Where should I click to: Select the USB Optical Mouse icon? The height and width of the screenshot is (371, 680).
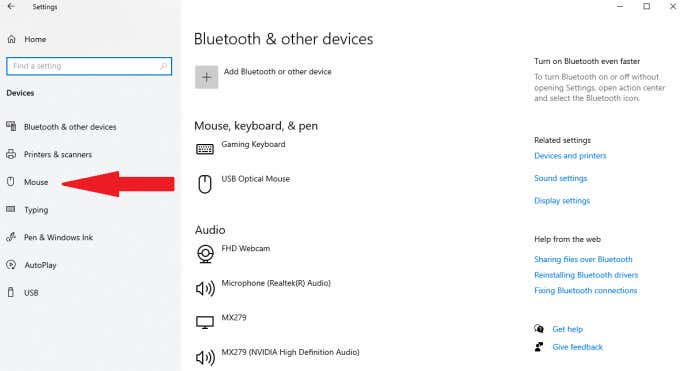[x=205, y=184]
